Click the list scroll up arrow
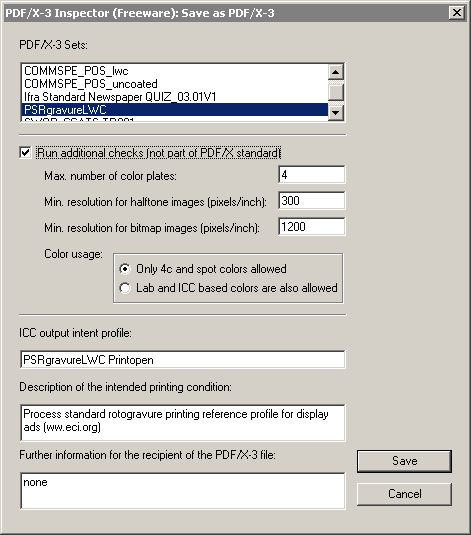471x535 pixels. [336, 72]
